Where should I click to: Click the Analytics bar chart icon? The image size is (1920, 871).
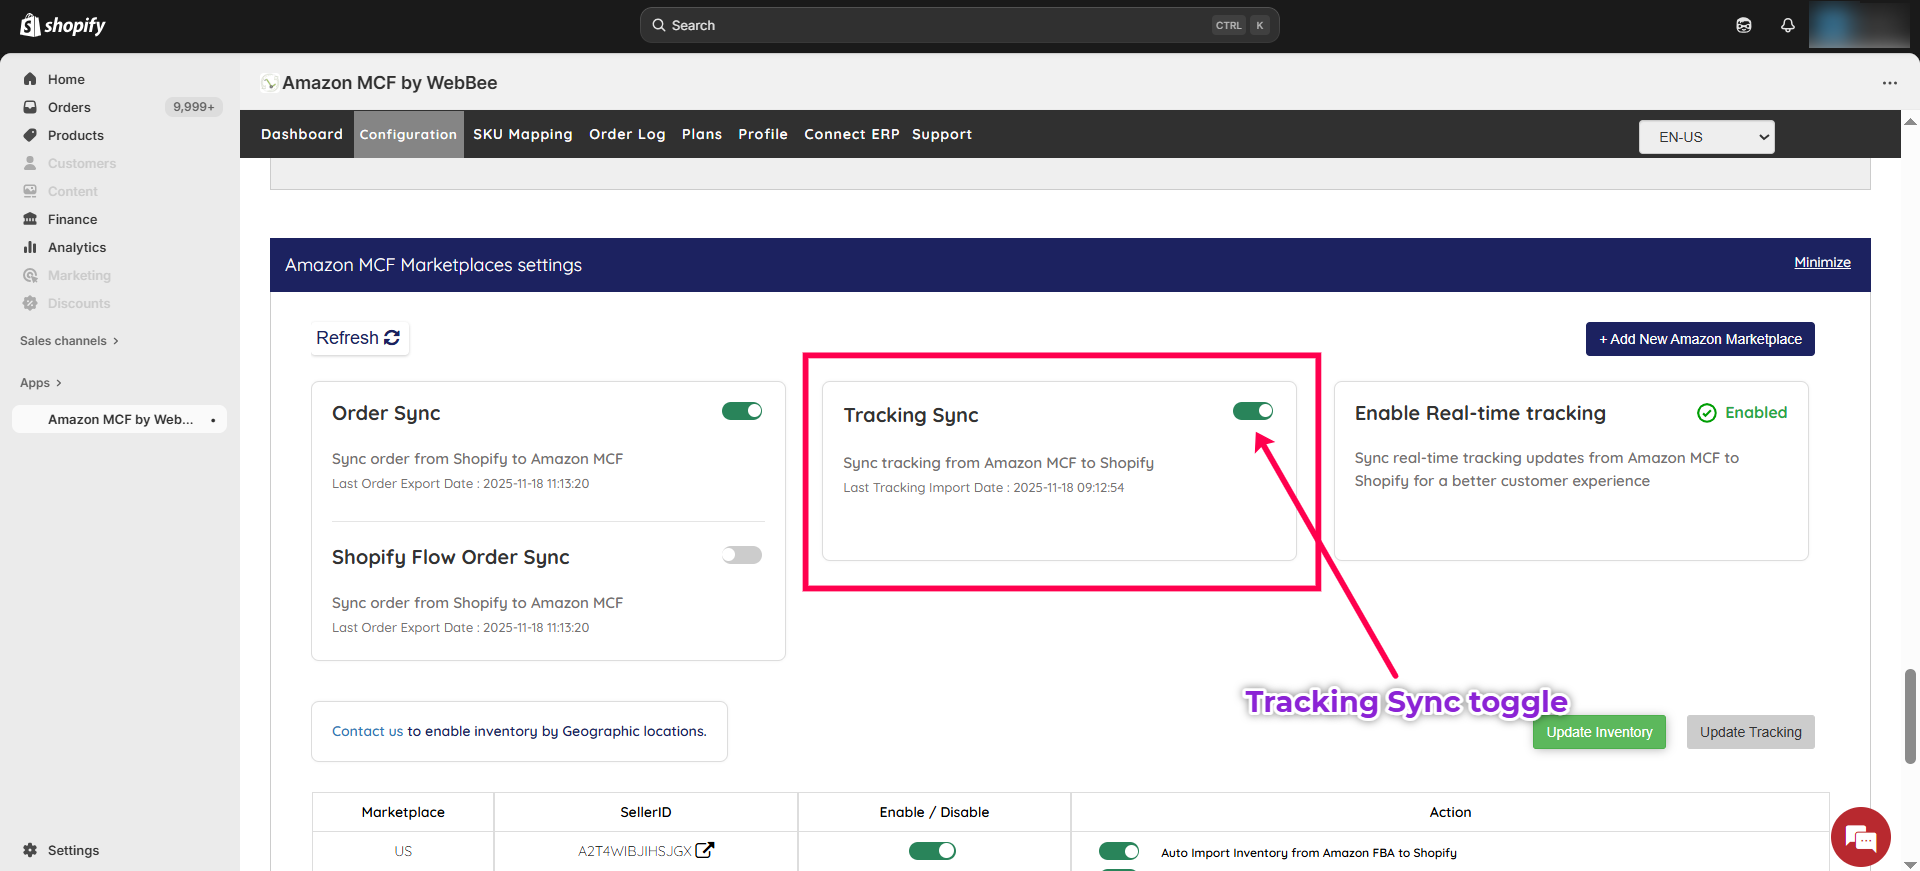click(x=30, y=247)
